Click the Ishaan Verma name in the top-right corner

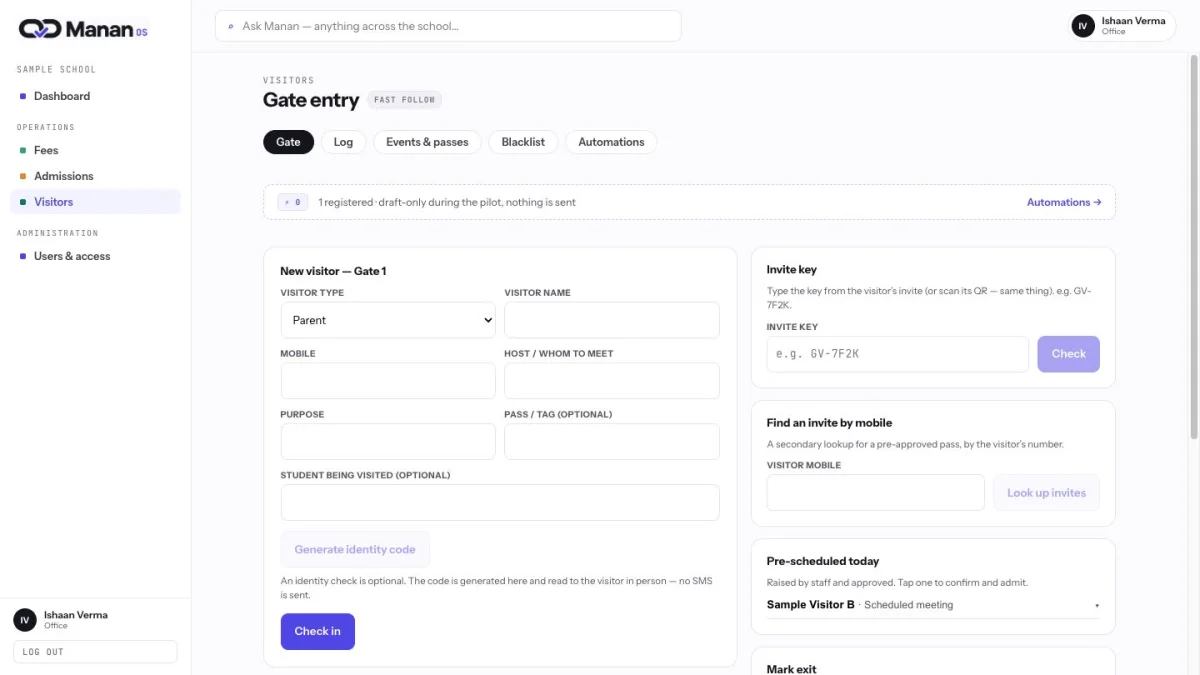pyautogui.click(x=1133, y=21)
